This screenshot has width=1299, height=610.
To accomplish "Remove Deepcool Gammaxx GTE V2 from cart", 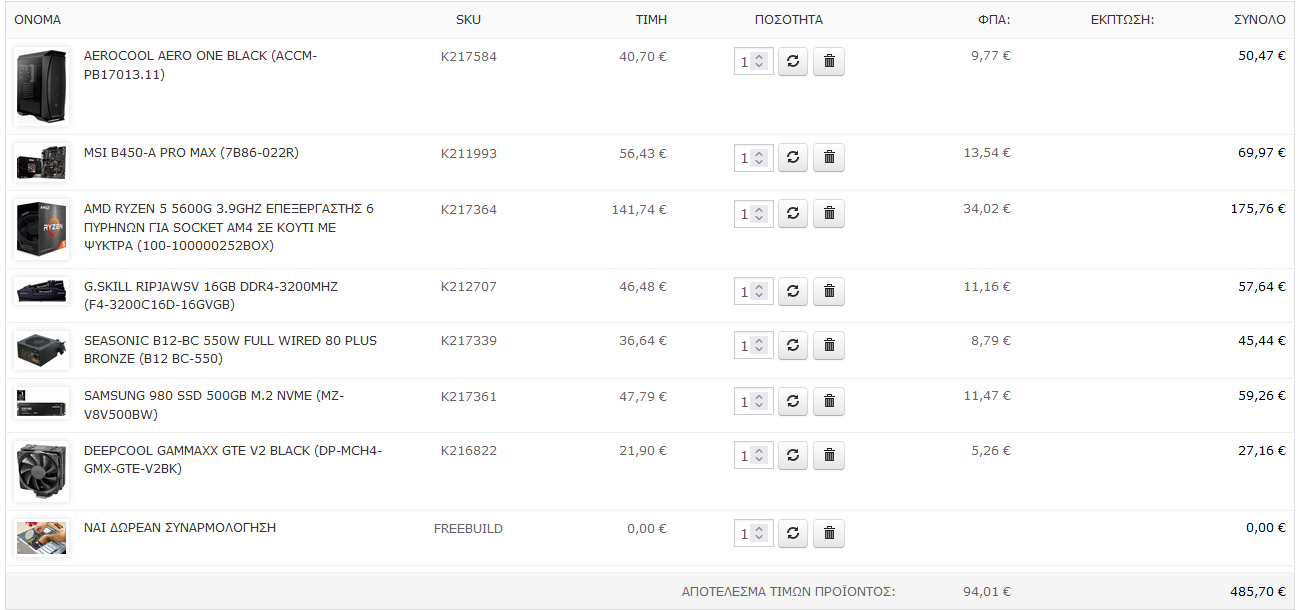I will pos(829,456).
